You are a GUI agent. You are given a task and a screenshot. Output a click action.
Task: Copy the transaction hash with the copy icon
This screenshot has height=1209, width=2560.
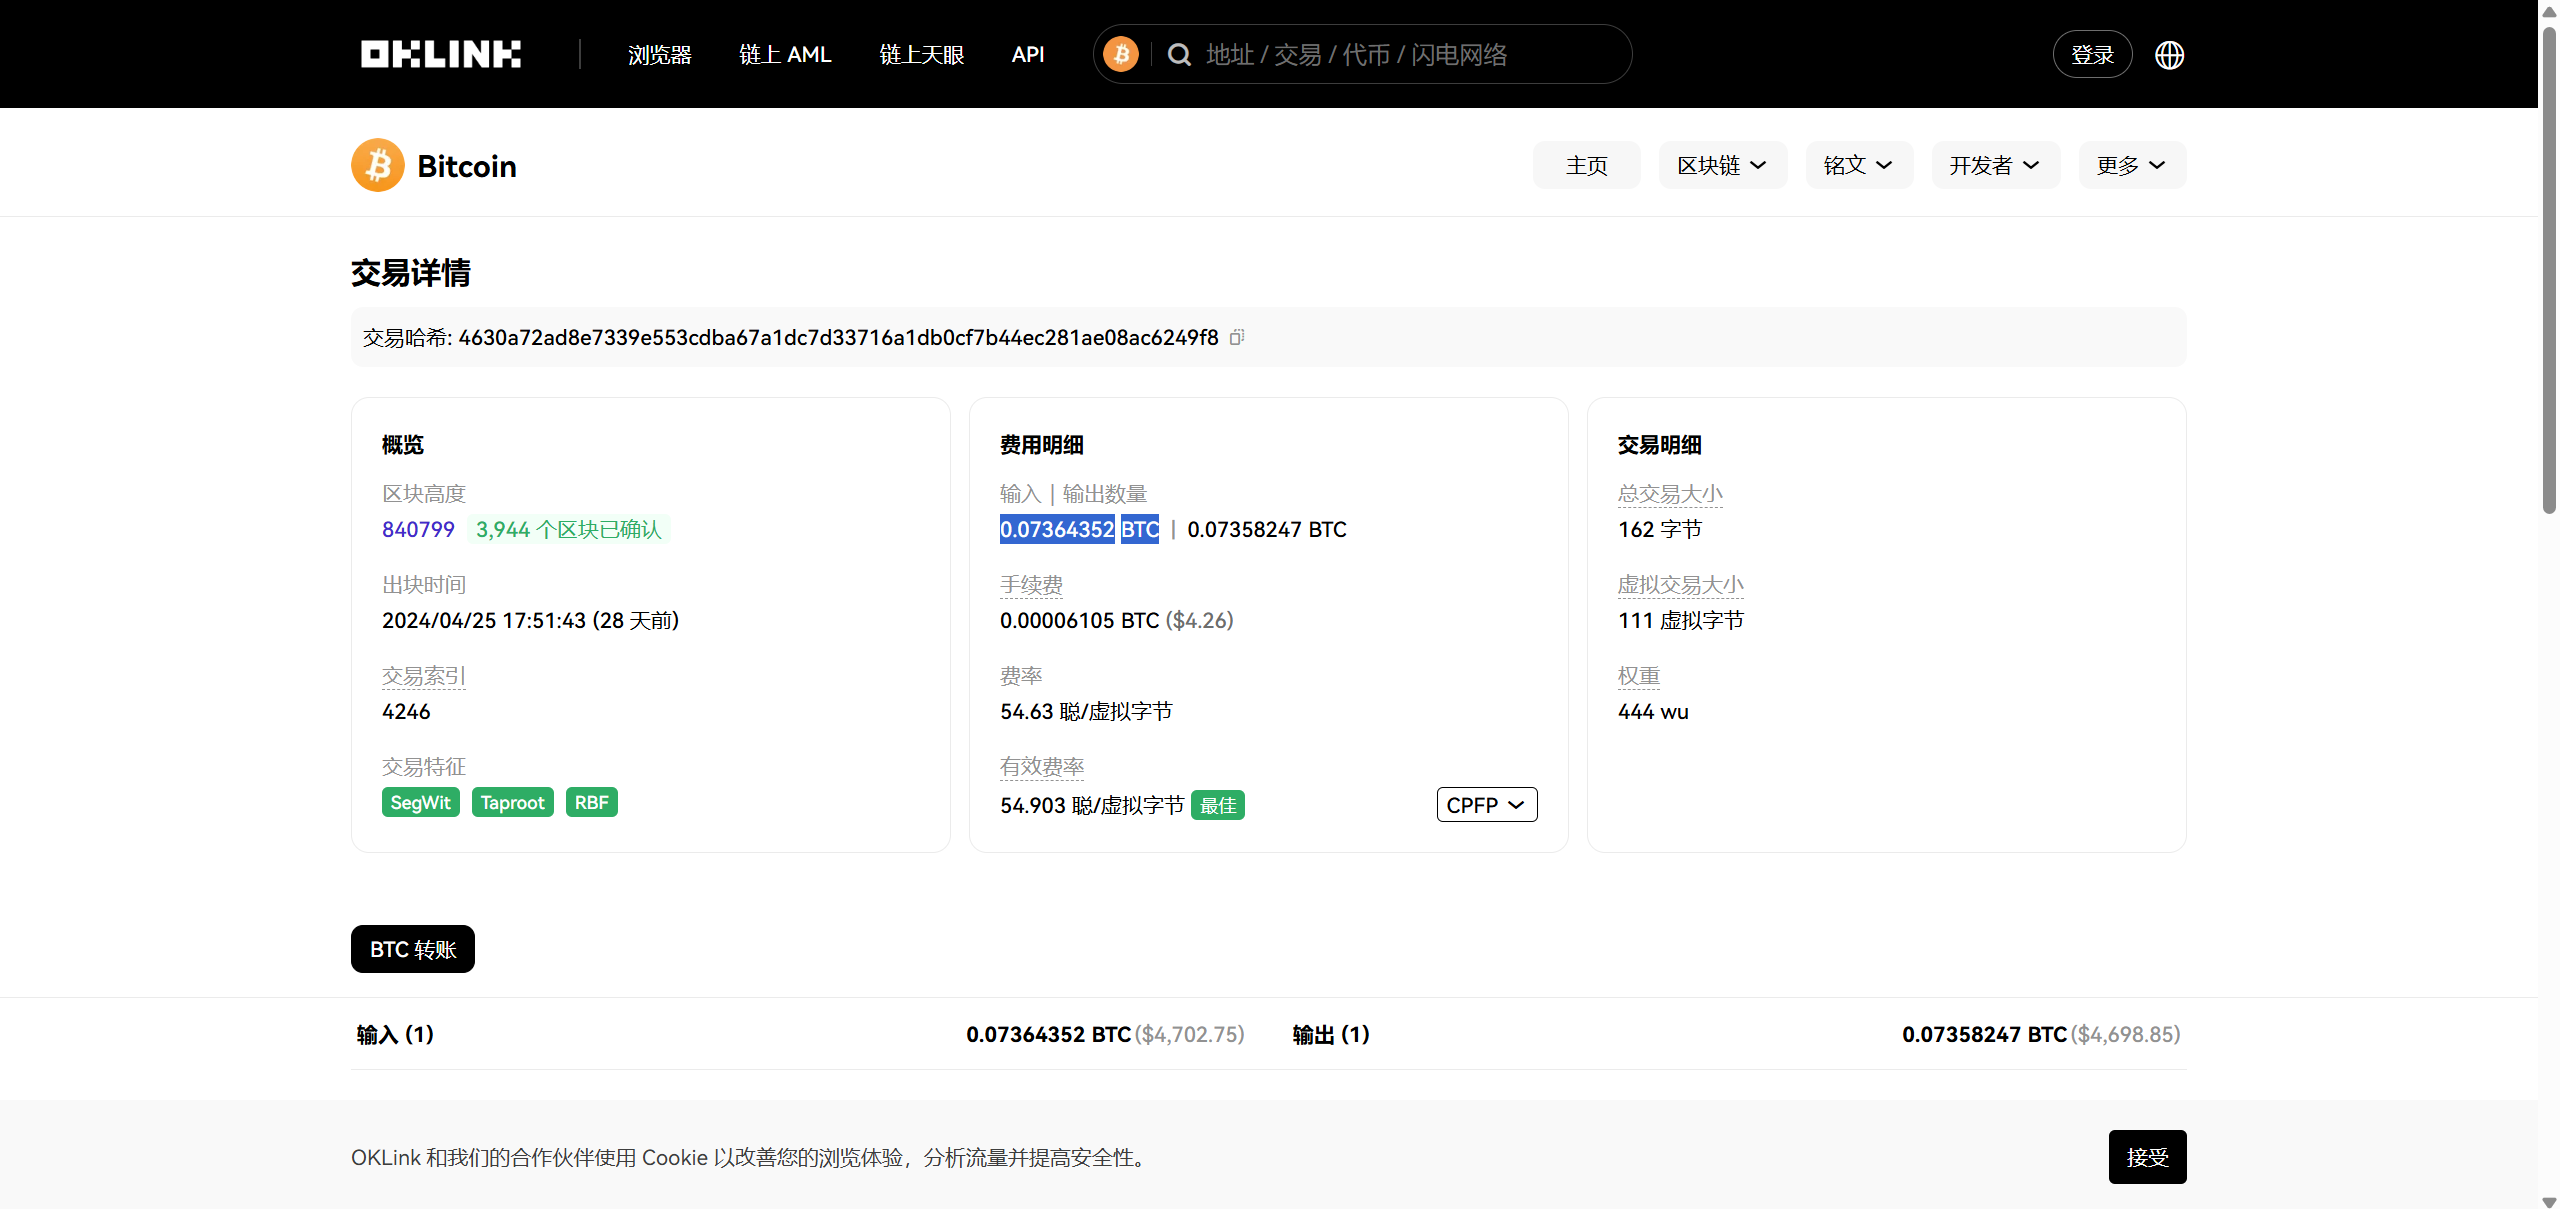(x=1237, y=337)
